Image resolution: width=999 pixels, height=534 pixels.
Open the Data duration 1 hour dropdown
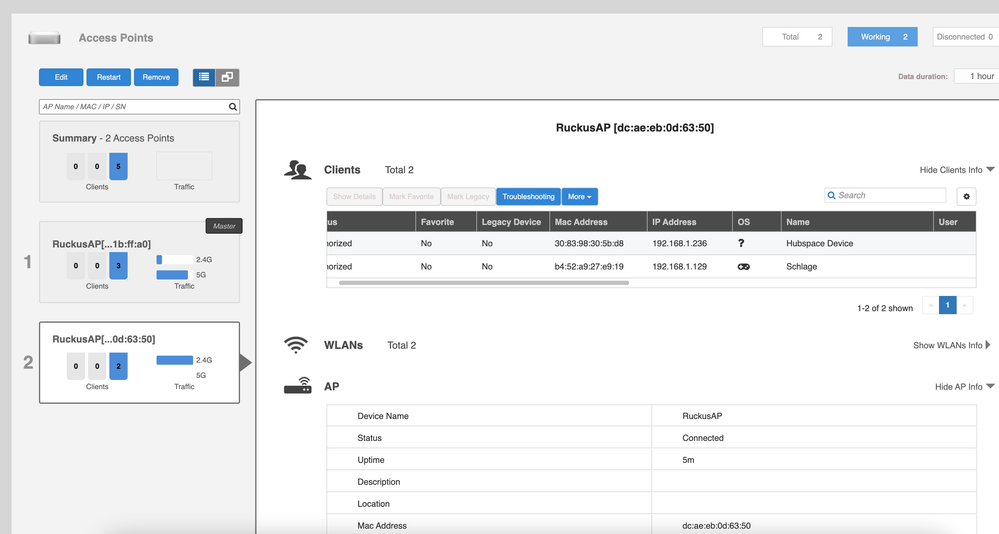pos(976,76)
